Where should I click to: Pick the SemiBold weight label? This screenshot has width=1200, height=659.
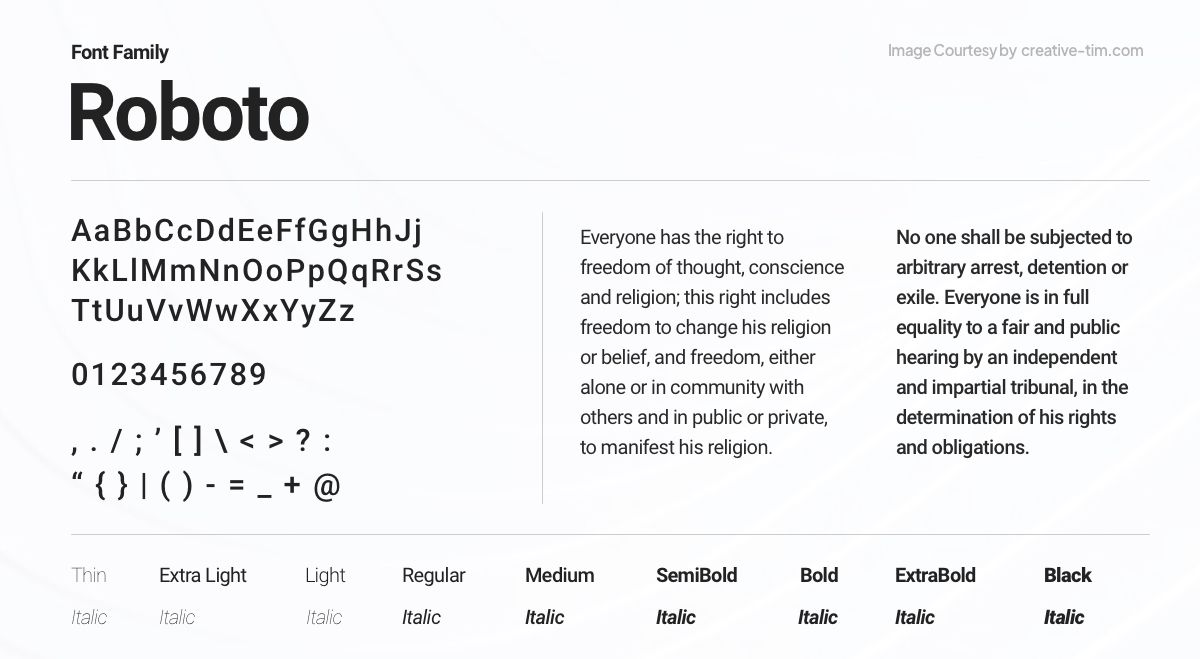[696, 575]
